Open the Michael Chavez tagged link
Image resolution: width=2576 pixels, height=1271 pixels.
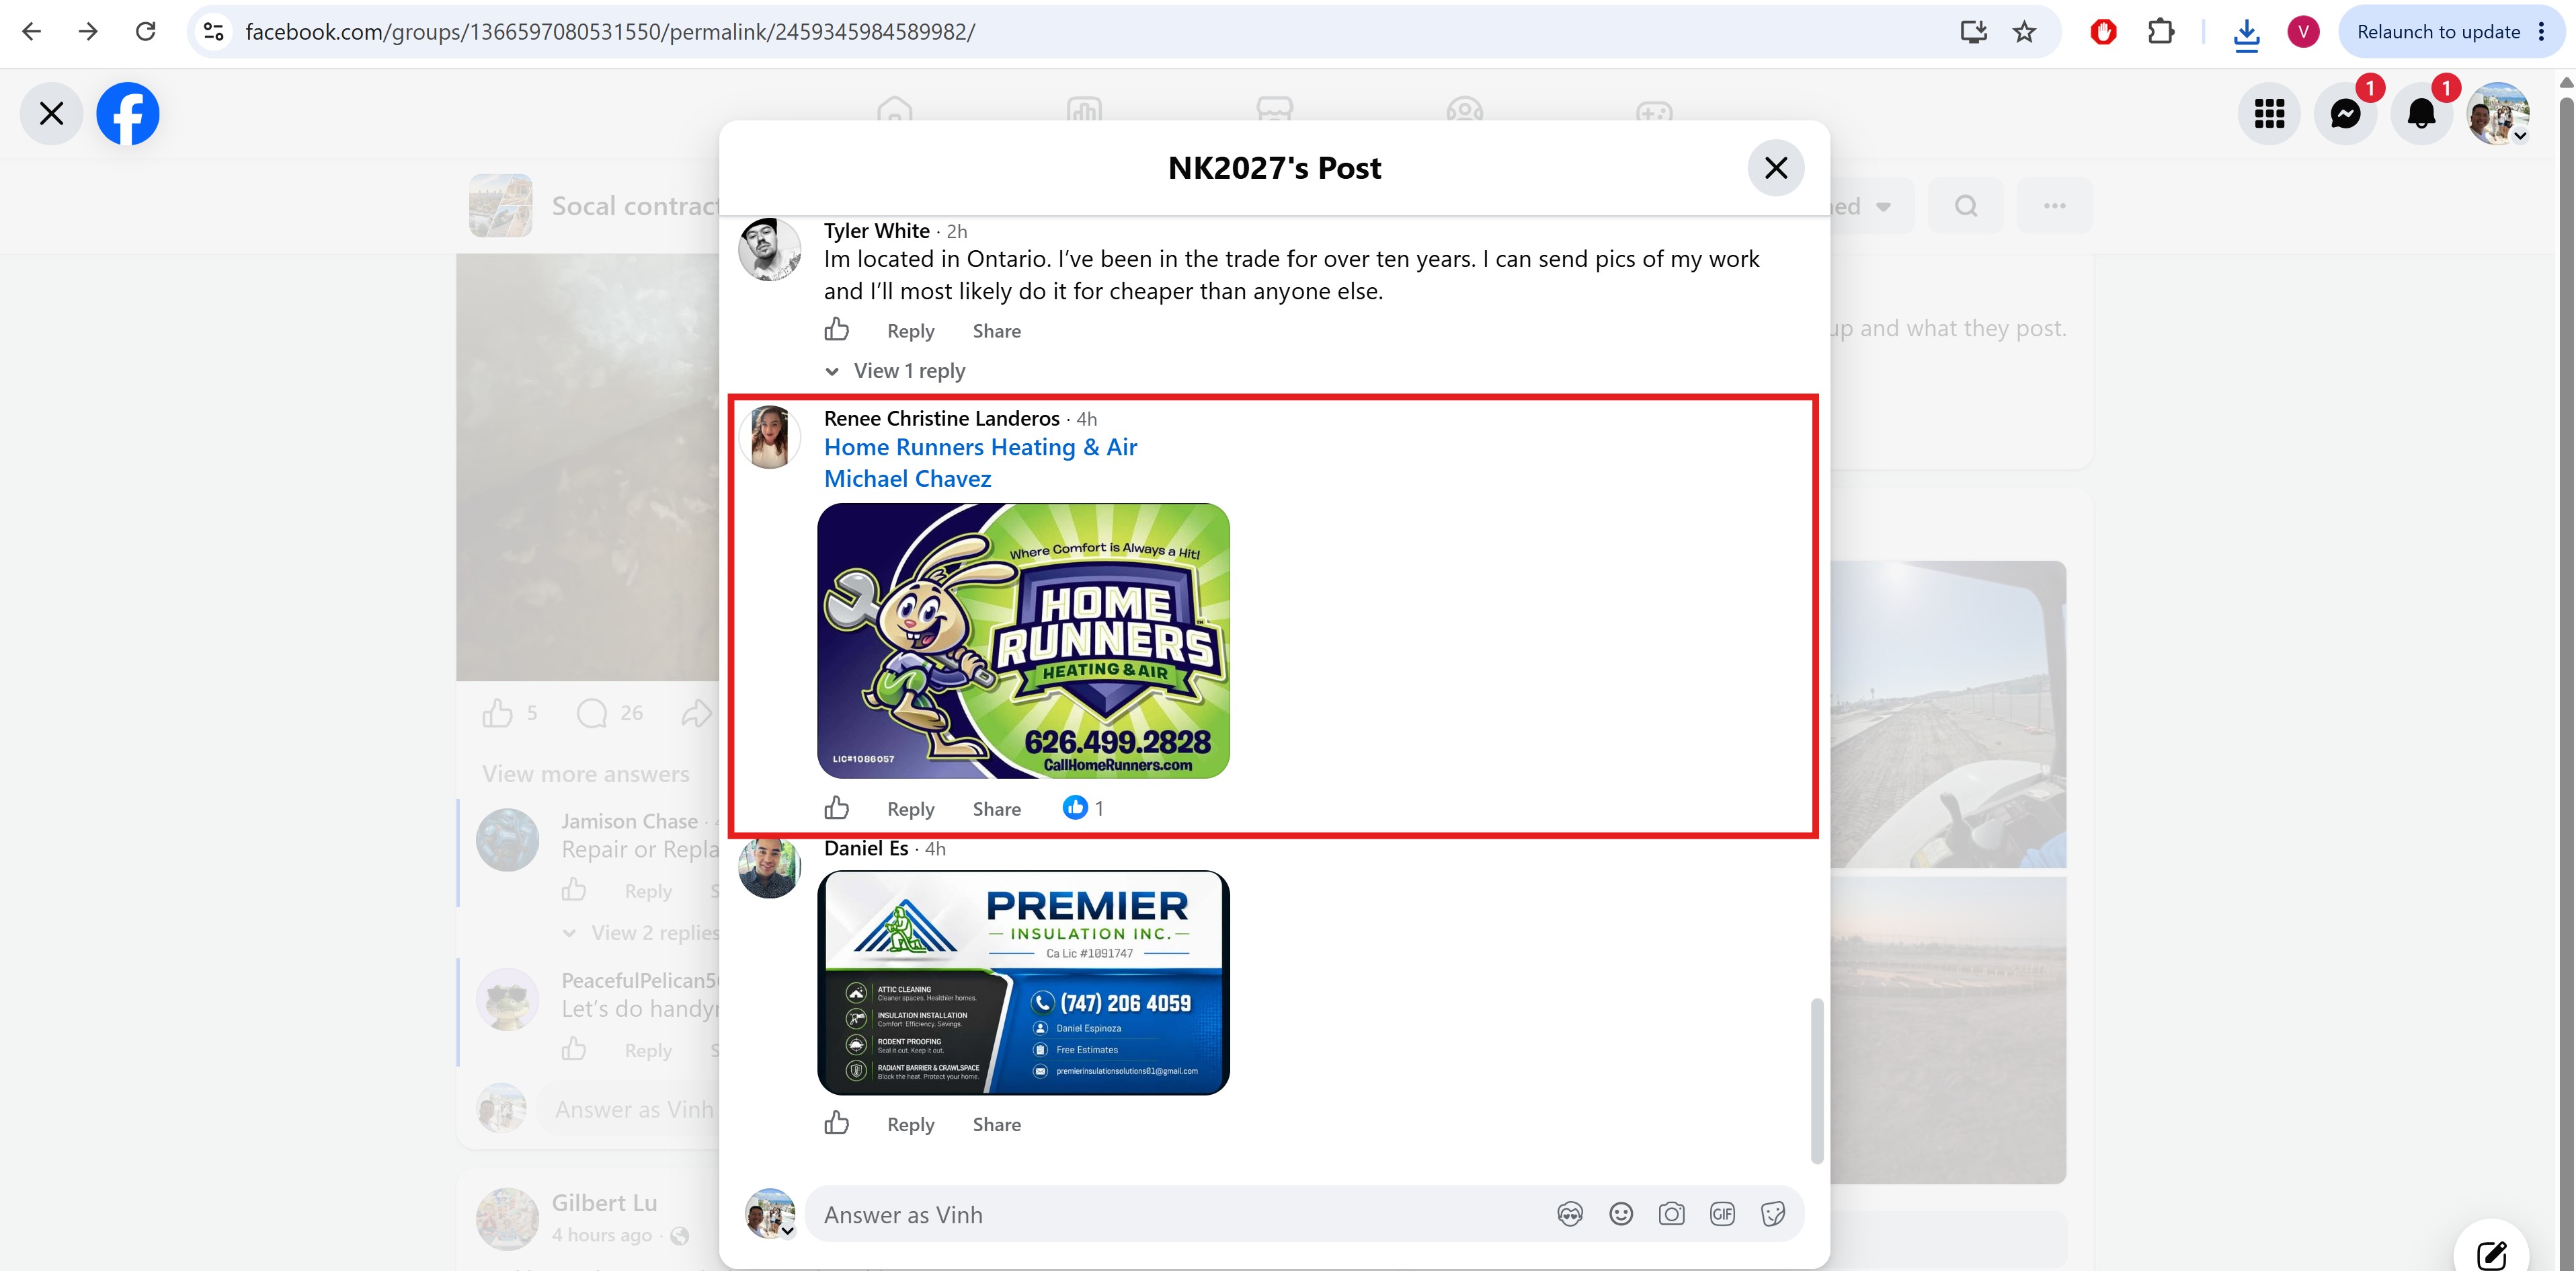(x=907, y=479)
